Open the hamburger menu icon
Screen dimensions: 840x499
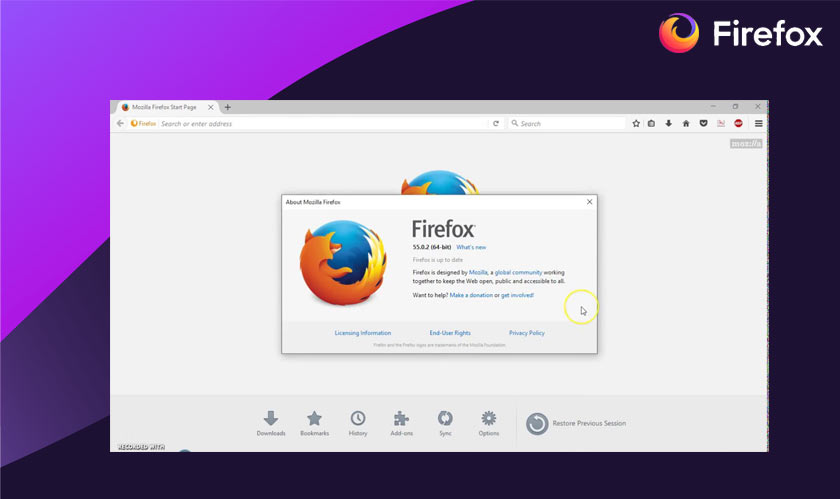[x=759, y=123]
